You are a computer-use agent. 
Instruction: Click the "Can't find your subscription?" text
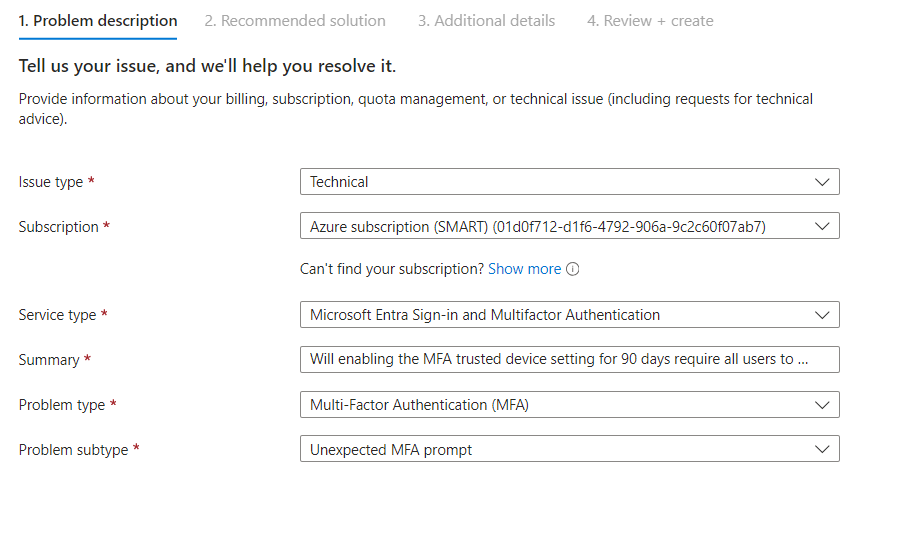pos(392,269)
